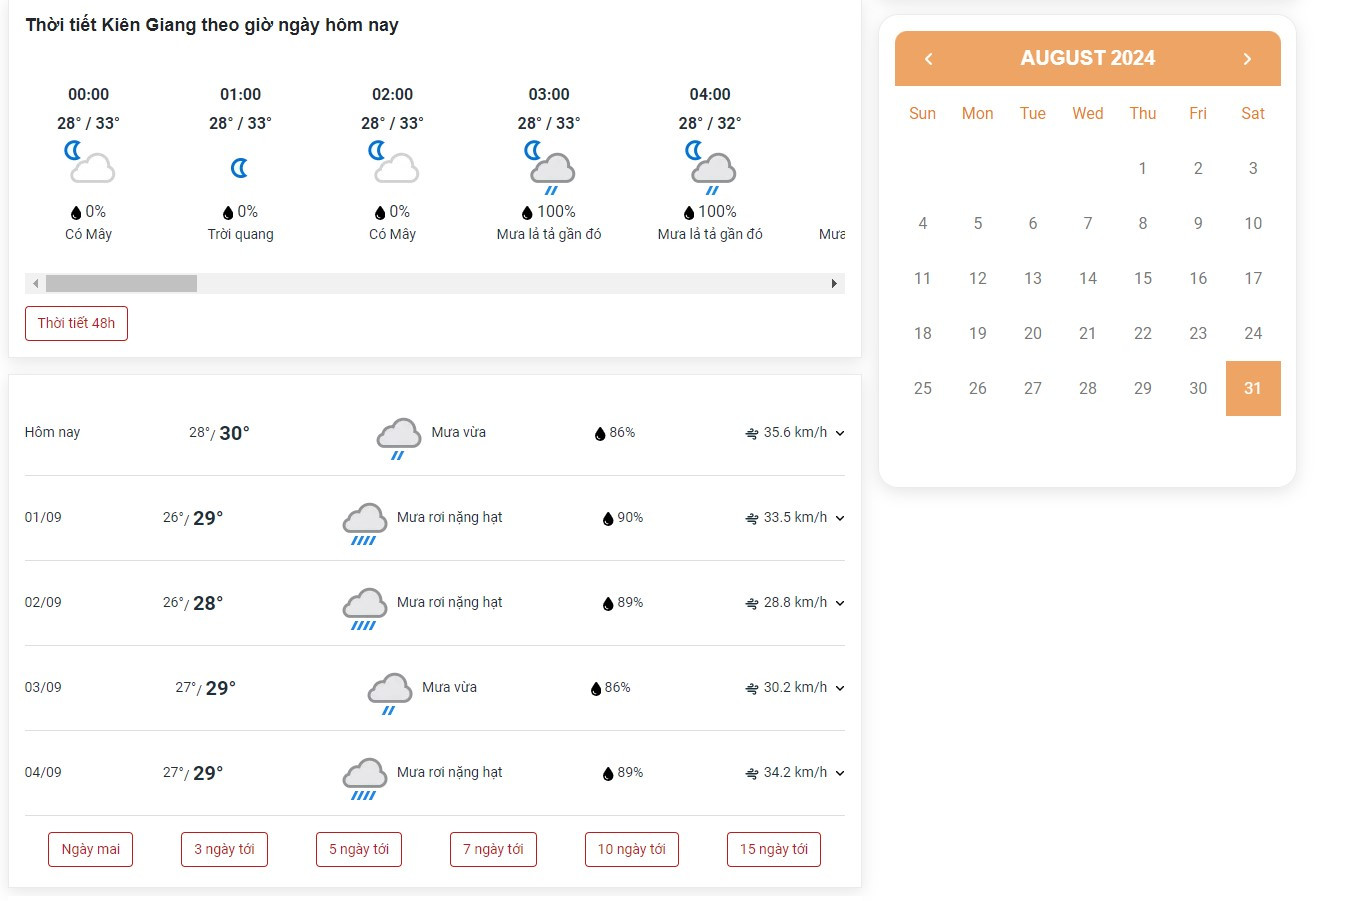
Task: Click the 28° / 32° temperature under 04:00
Action: (x=710, y=123)
